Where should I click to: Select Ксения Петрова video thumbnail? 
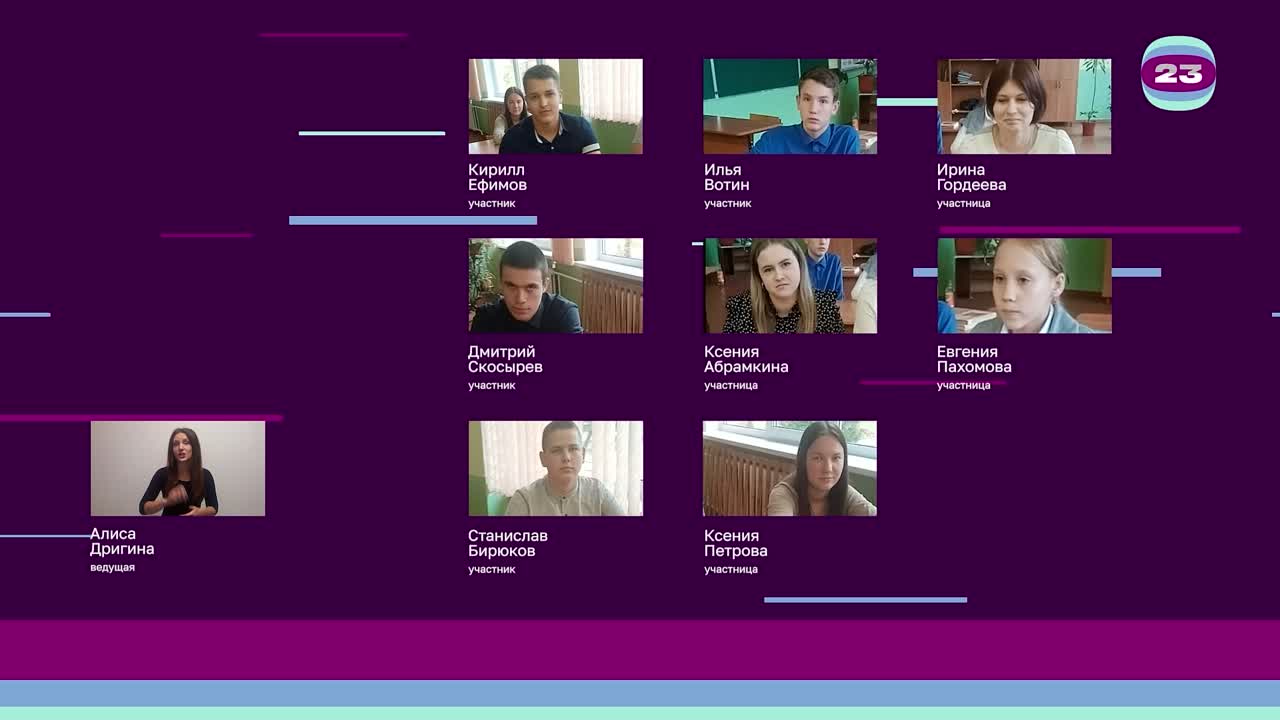pyautogui.click(x=789, y=468)
